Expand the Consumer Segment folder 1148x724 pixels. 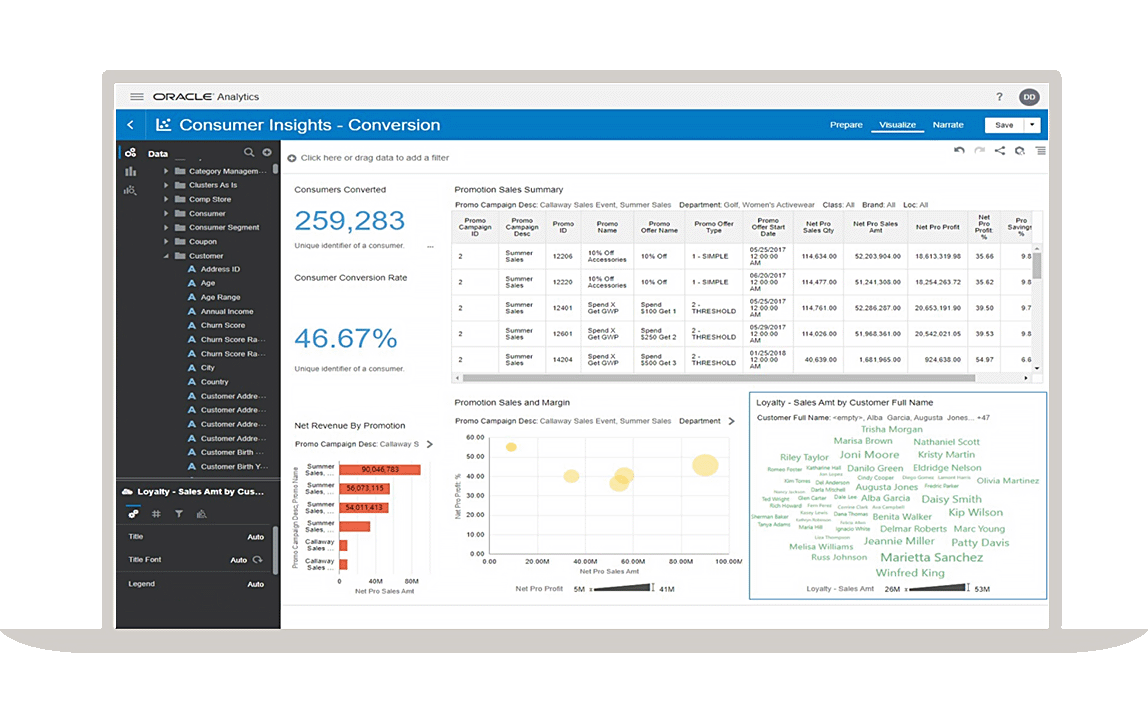pyautogui.click(x=165, y=228)
